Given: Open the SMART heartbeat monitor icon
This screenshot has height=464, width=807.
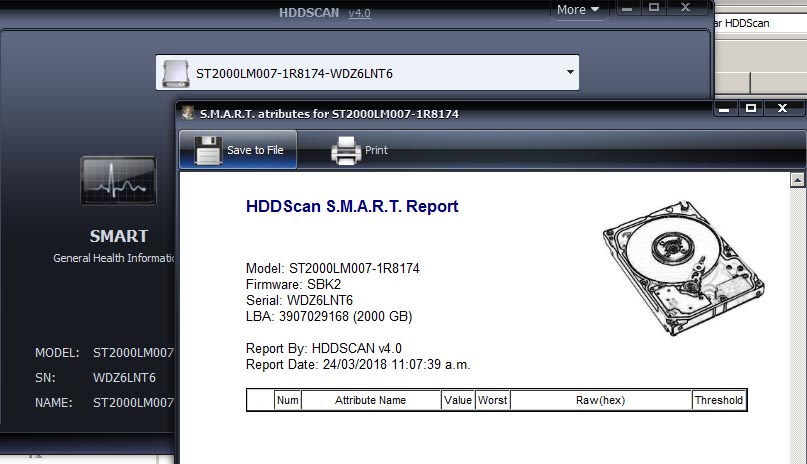Looking at the screenshot, I should click(x=118, y=181).
